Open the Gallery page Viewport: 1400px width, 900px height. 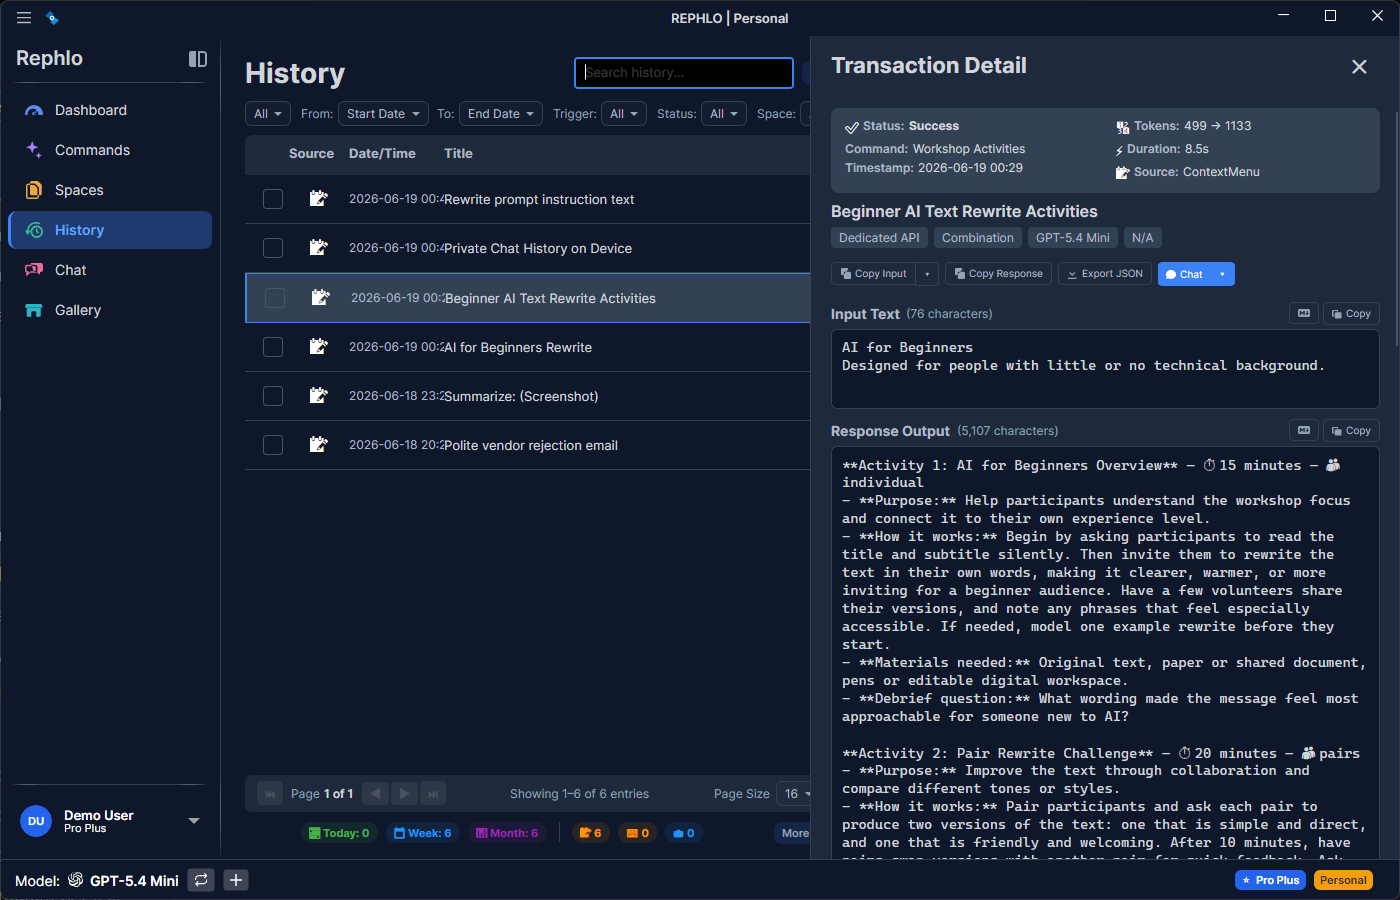[110, 310]
